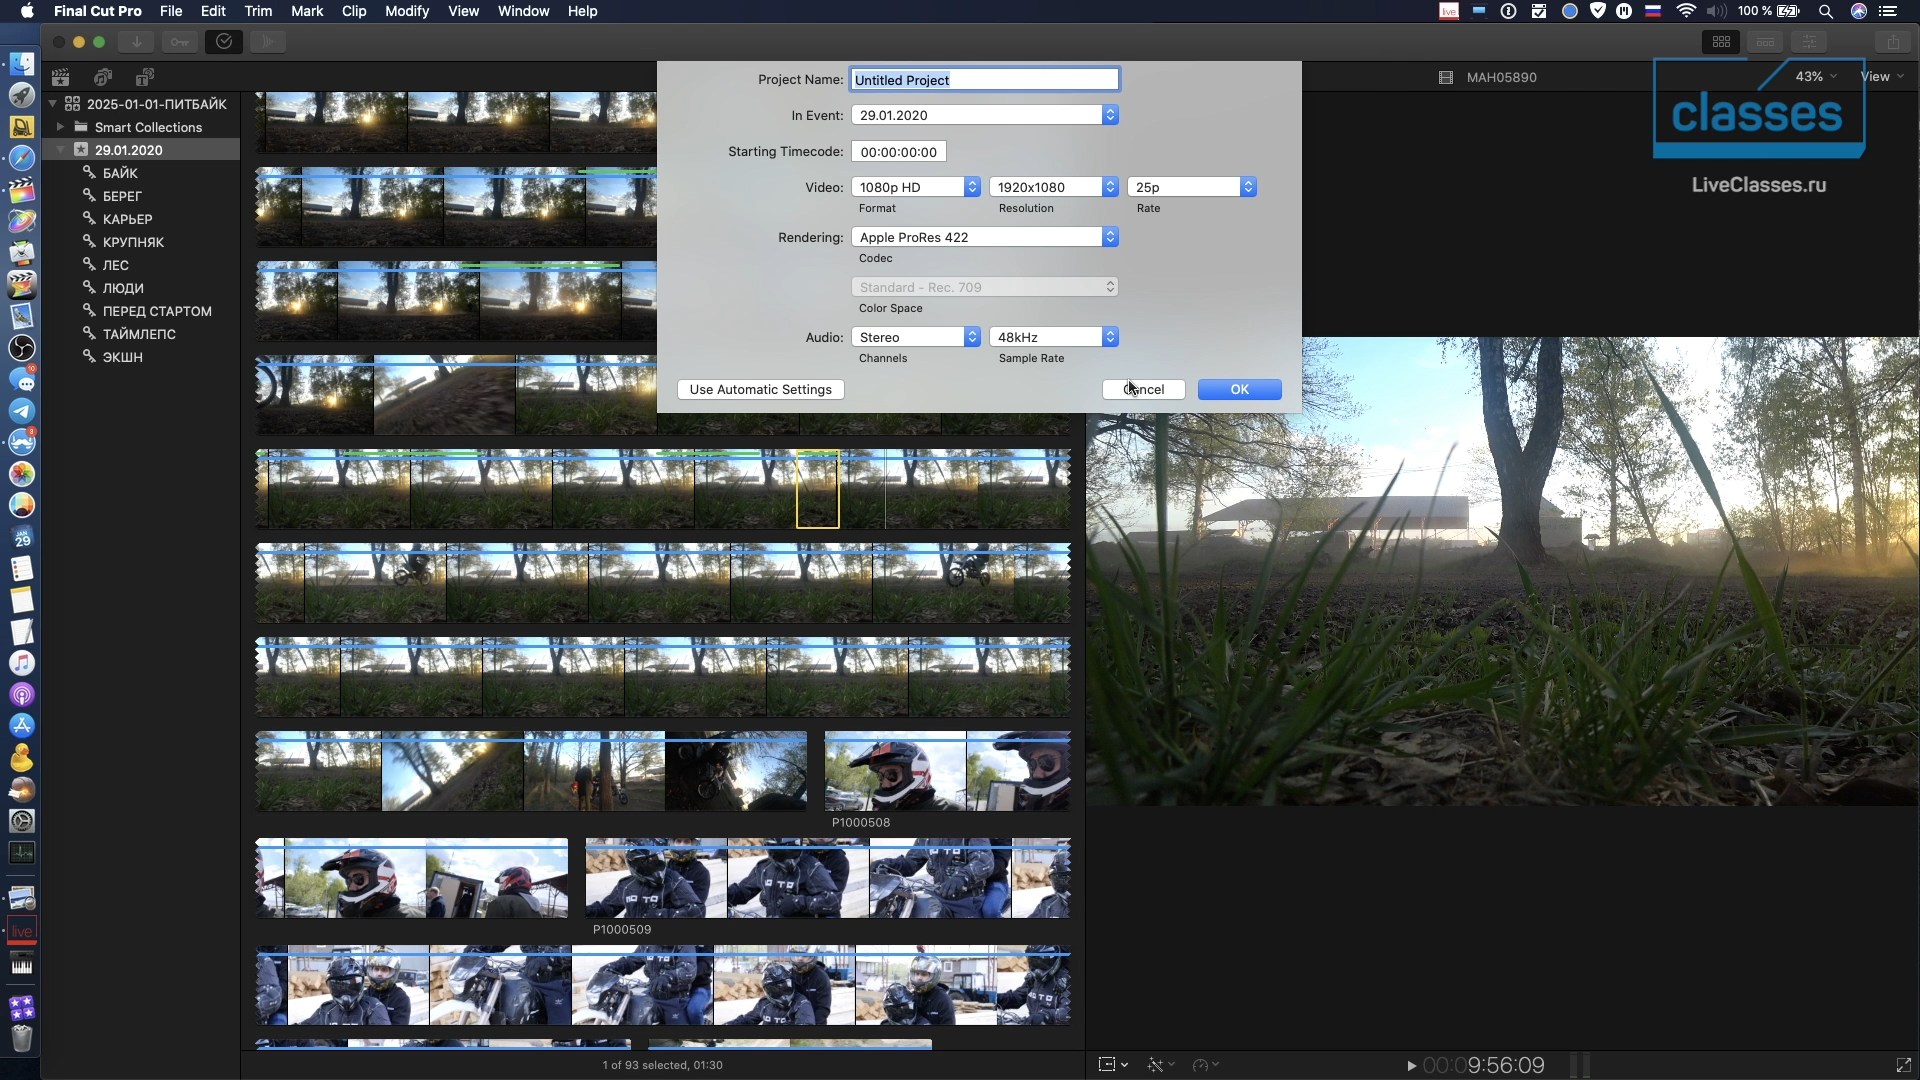Open the Modify menu
This screenshot has width=1920, height=1080.
(407, 11)
